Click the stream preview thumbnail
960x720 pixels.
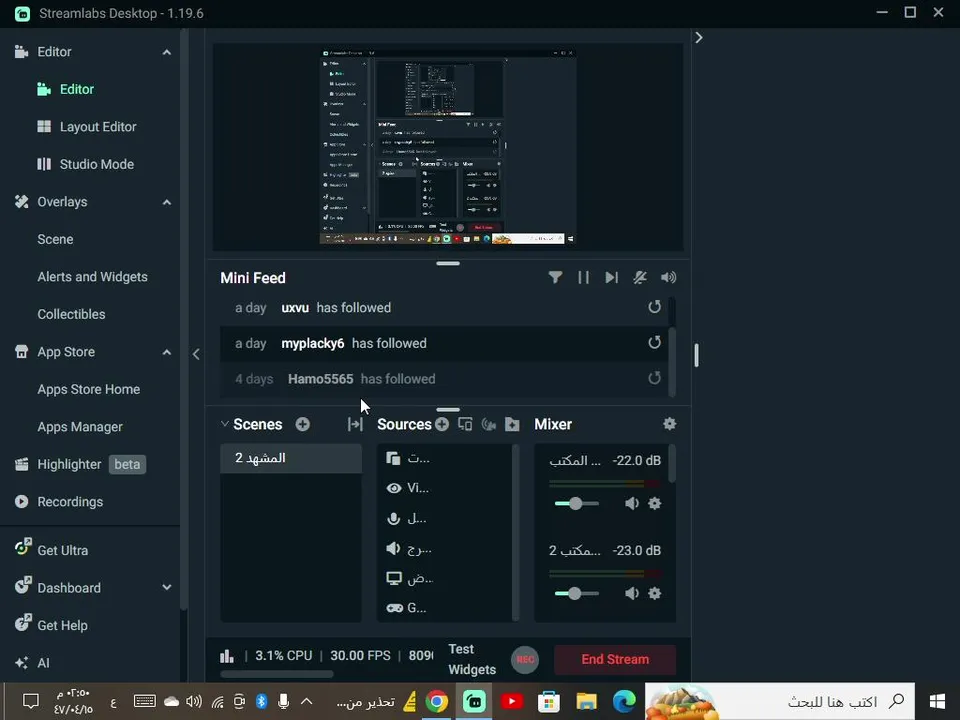(x=448, y=147)
